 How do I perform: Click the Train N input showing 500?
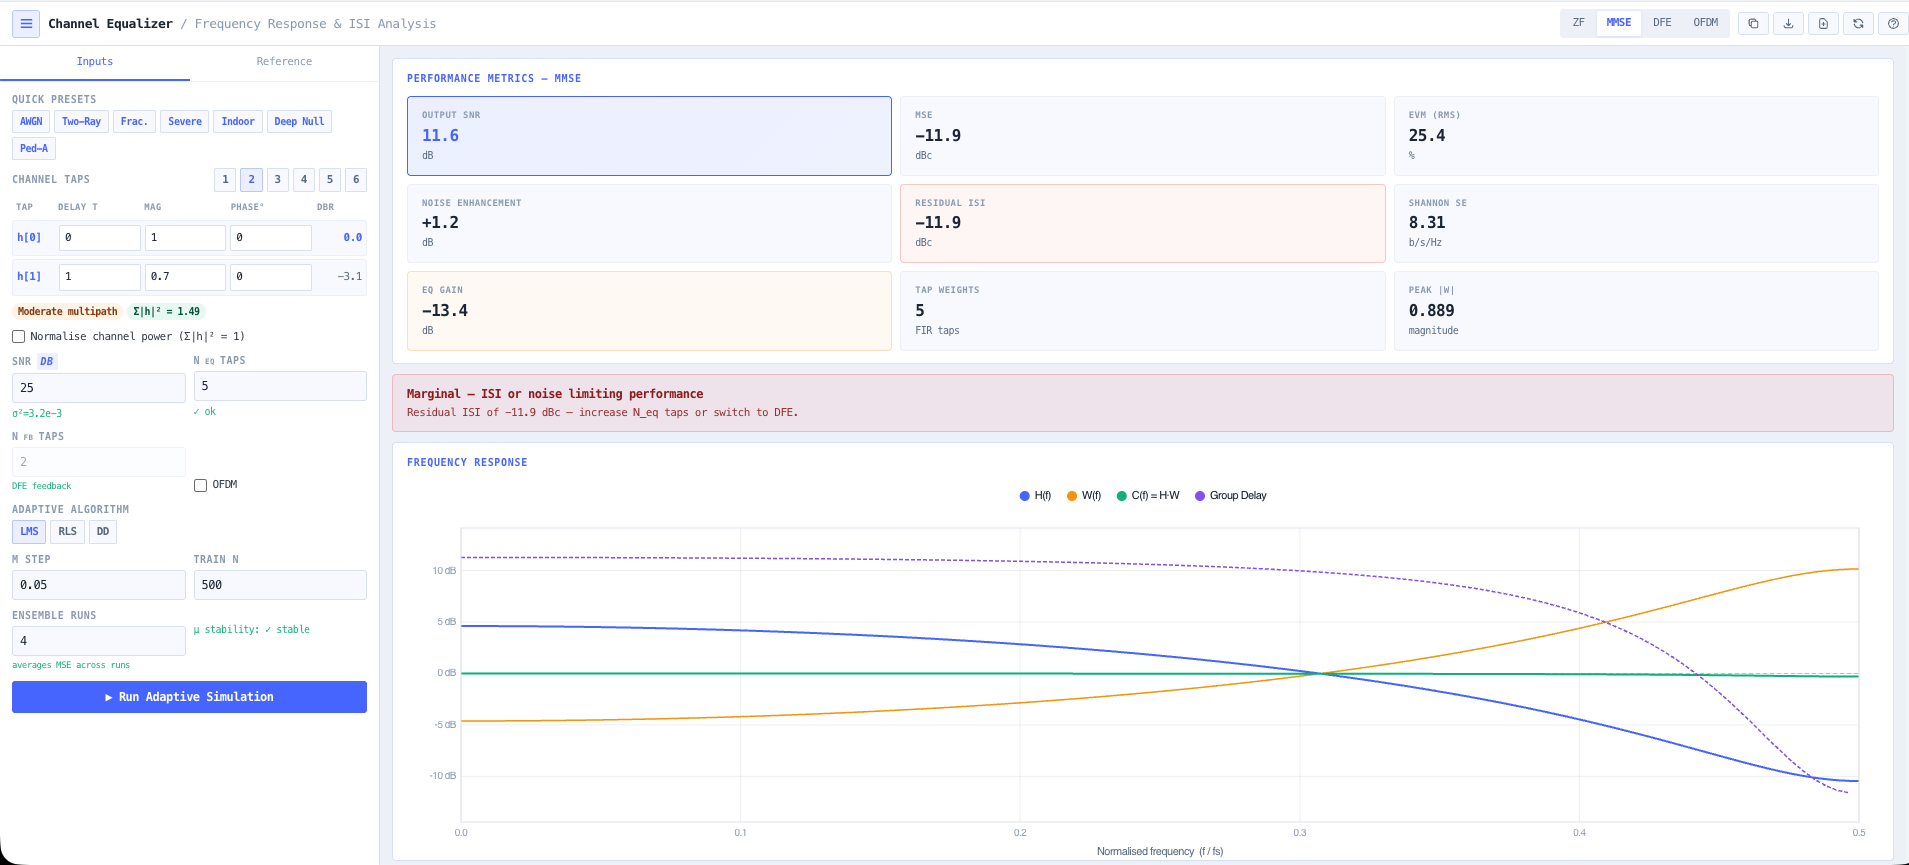280,585
